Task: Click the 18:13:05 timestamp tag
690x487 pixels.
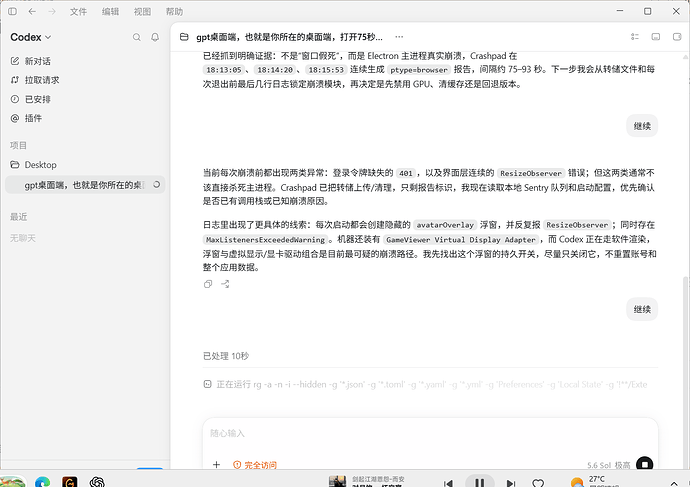Action: [x=224, y=70]
